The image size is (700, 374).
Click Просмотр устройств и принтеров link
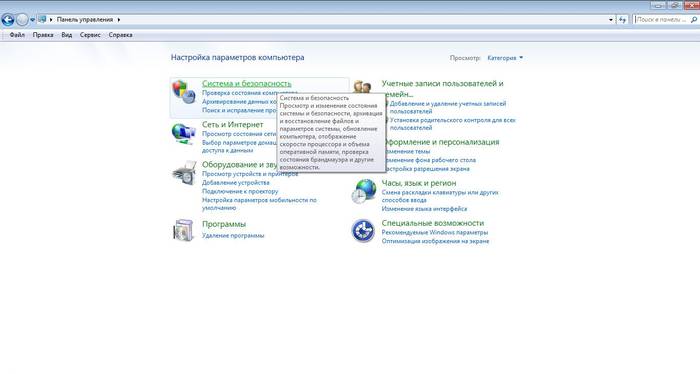click(250, 174)
